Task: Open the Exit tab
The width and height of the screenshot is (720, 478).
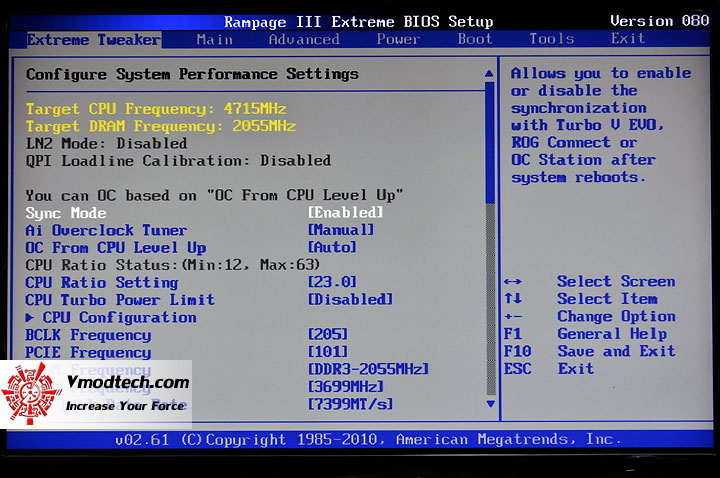Action: 628,39
